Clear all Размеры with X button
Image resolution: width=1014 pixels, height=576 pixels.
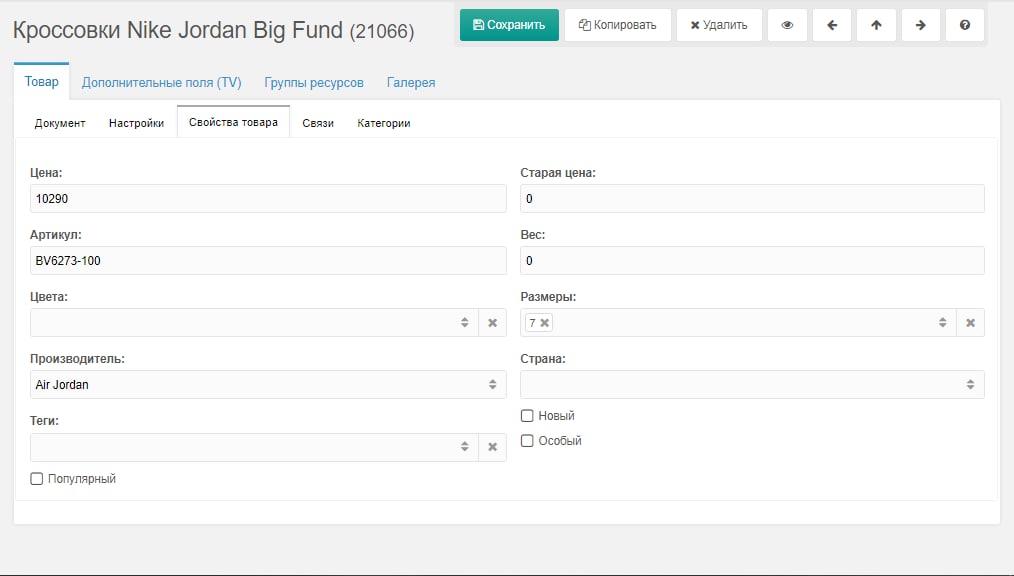(971, 323)
